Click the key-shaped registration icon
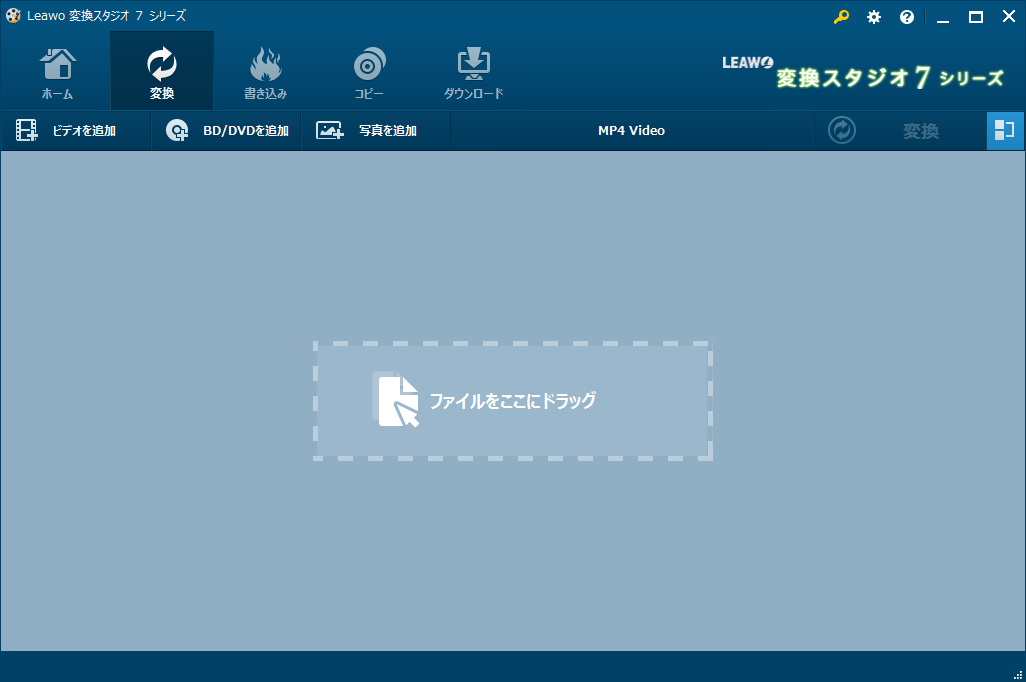The image size is (1026, 682). [841, 17]
